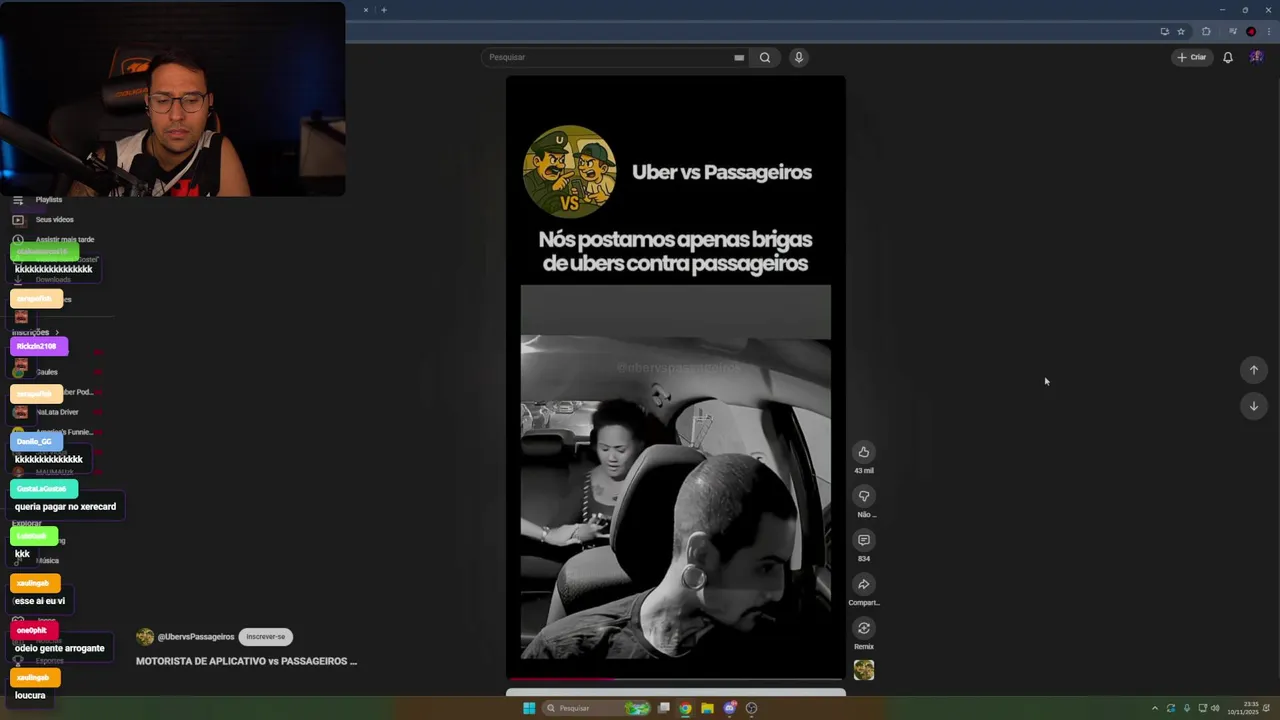Screen dimensions: 1280x720
Task: Open Google Chrome from the taskbar
Action: 685,708
